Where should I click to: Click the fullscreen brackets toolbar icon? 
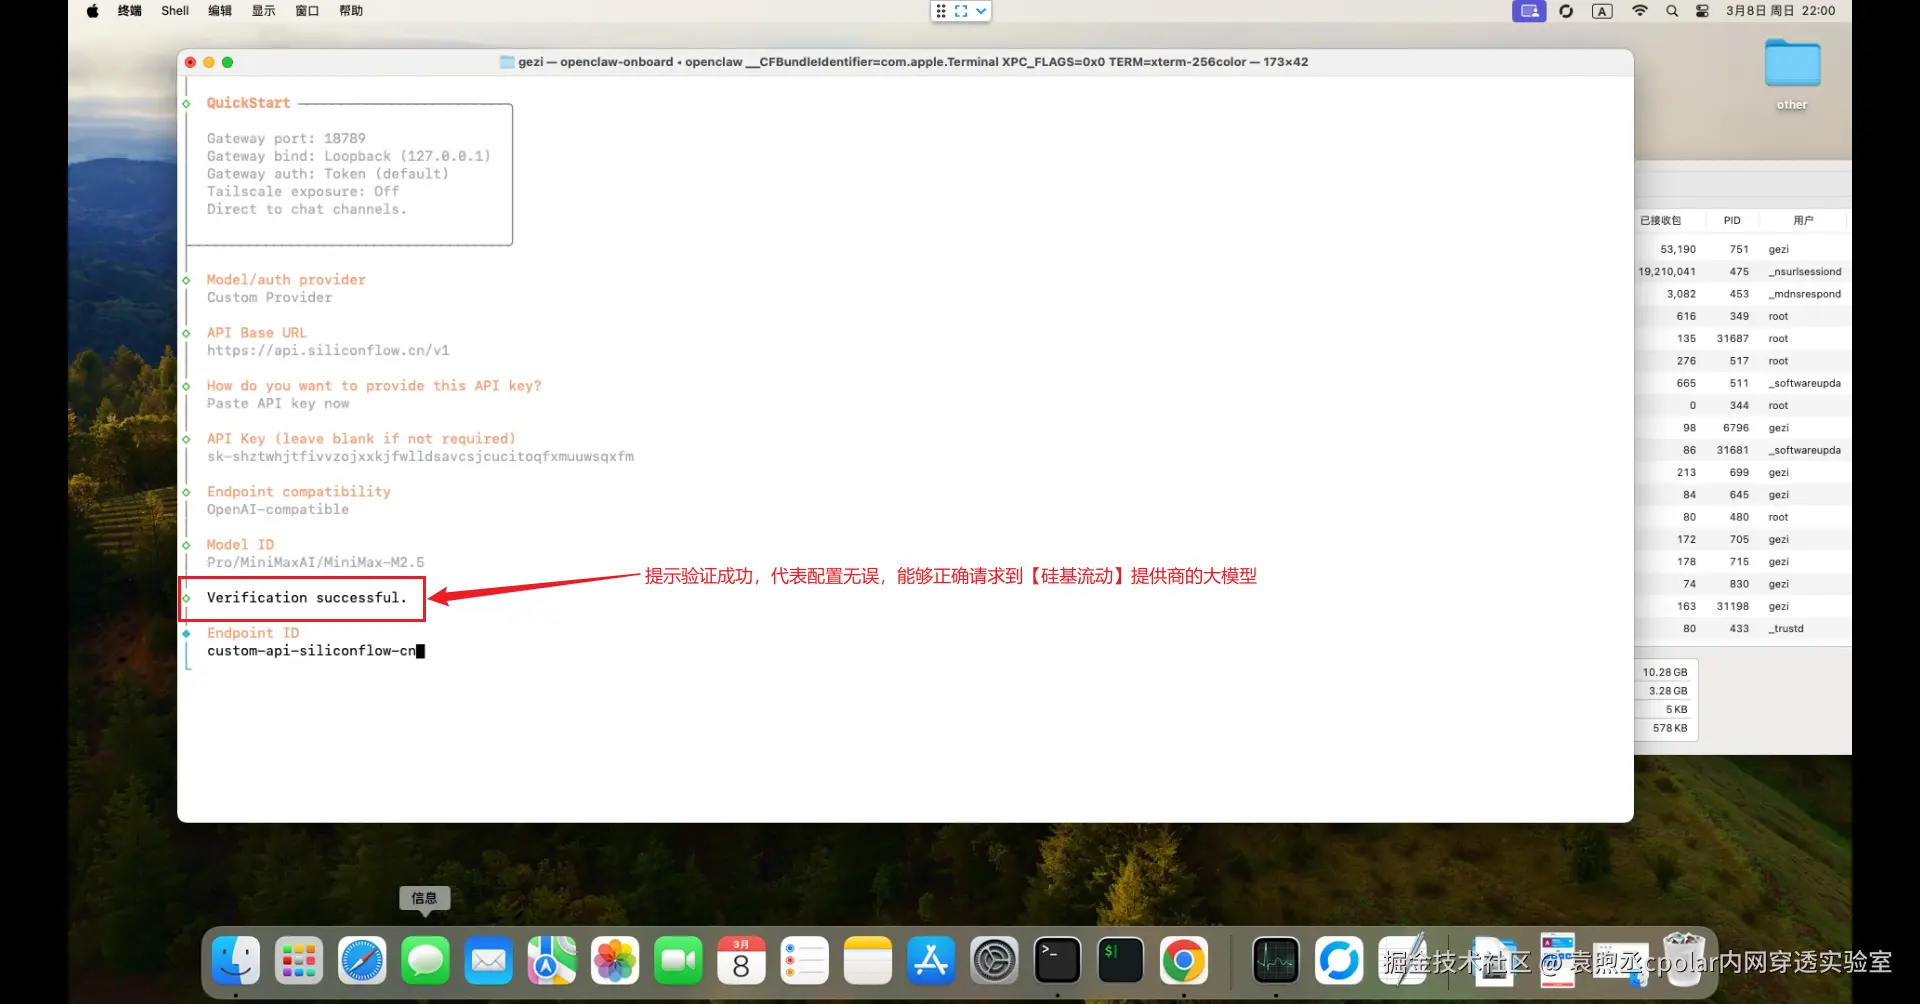[x=961, y=11]
